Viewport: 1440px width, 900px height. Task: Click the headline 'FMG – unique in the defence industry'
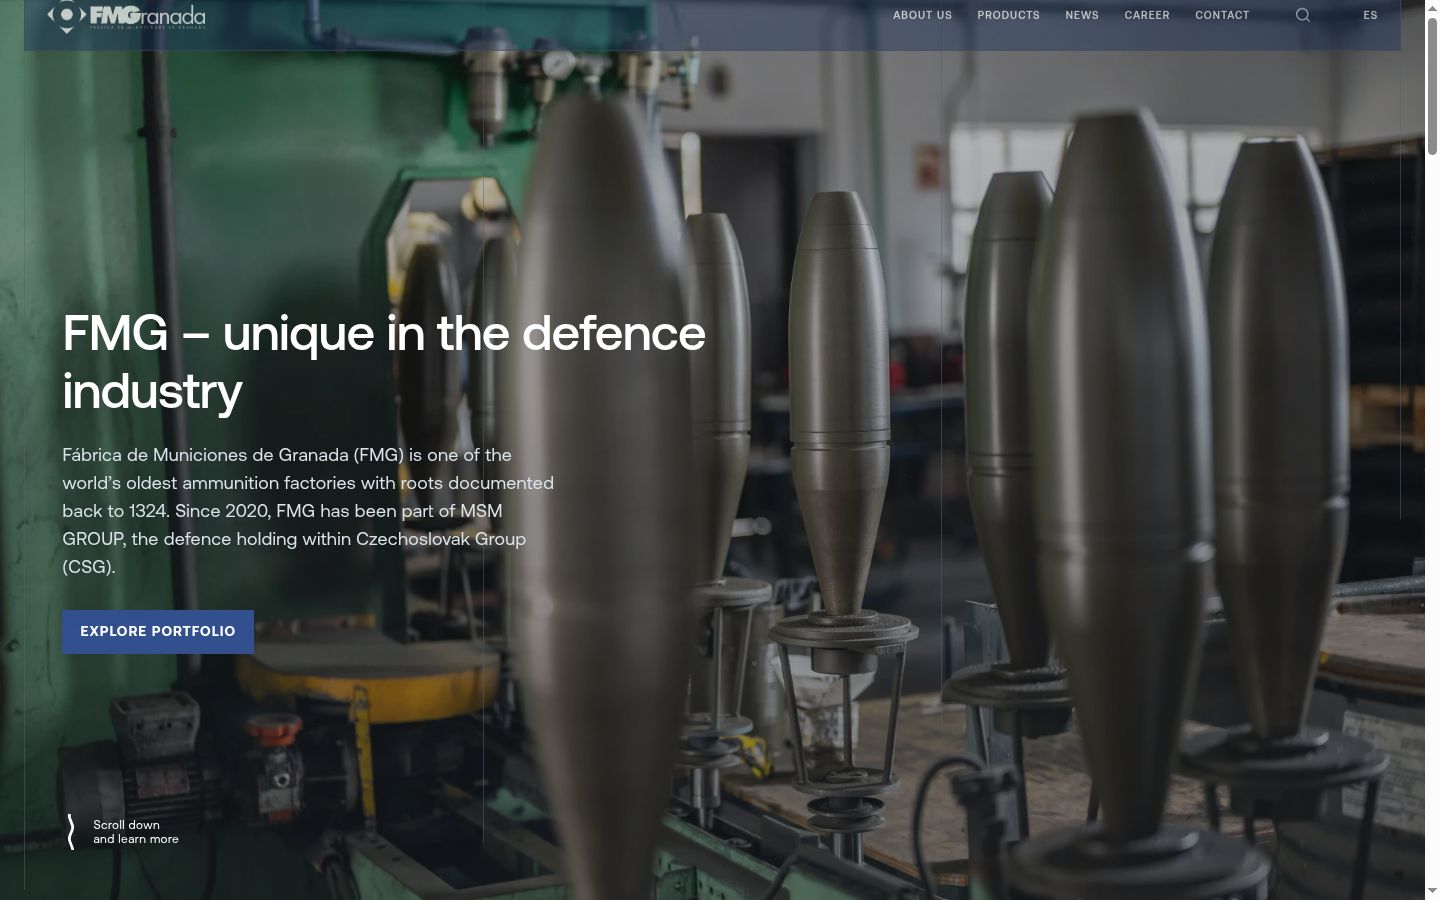(x=384, y=362)
